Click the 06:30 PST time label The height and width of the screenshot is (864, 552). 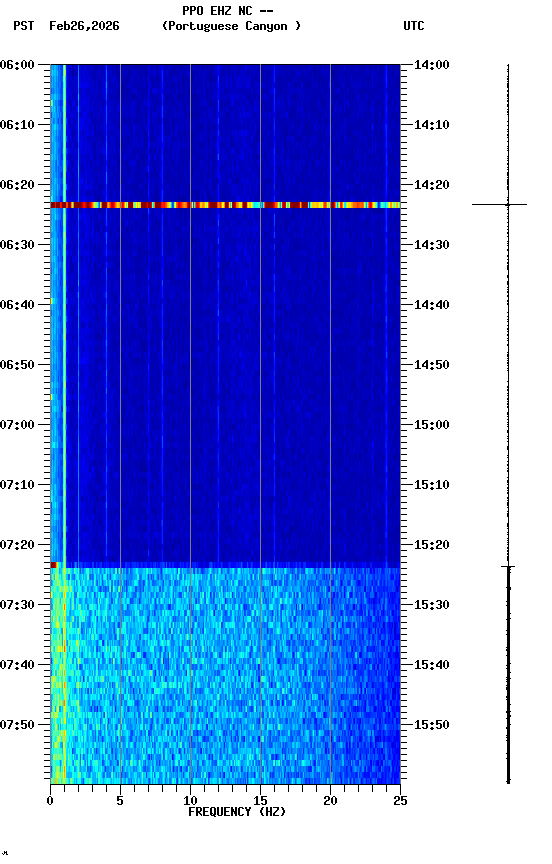click(x=17, y=245)
